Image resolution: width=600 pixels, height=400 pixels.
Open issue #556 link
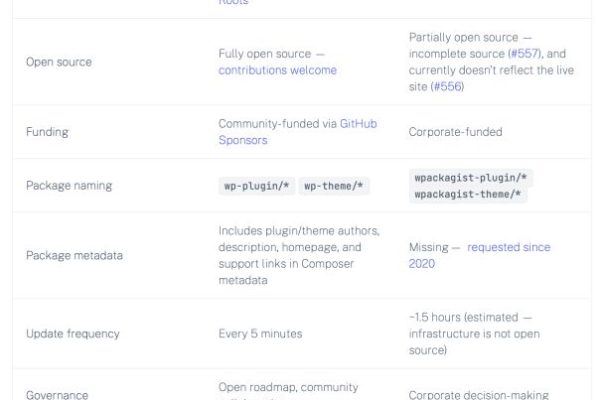click(446, 87)
